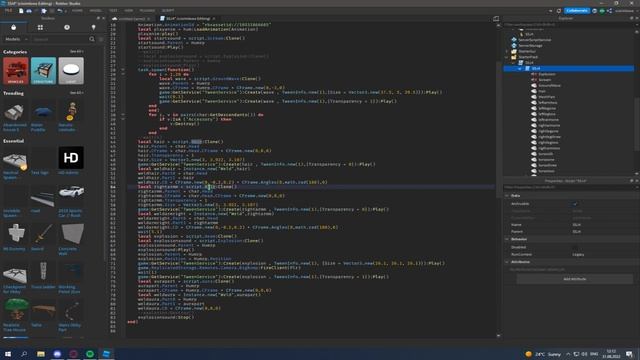Collapse the Data properties section
The image size is (640, 360).
pos(507,196)
